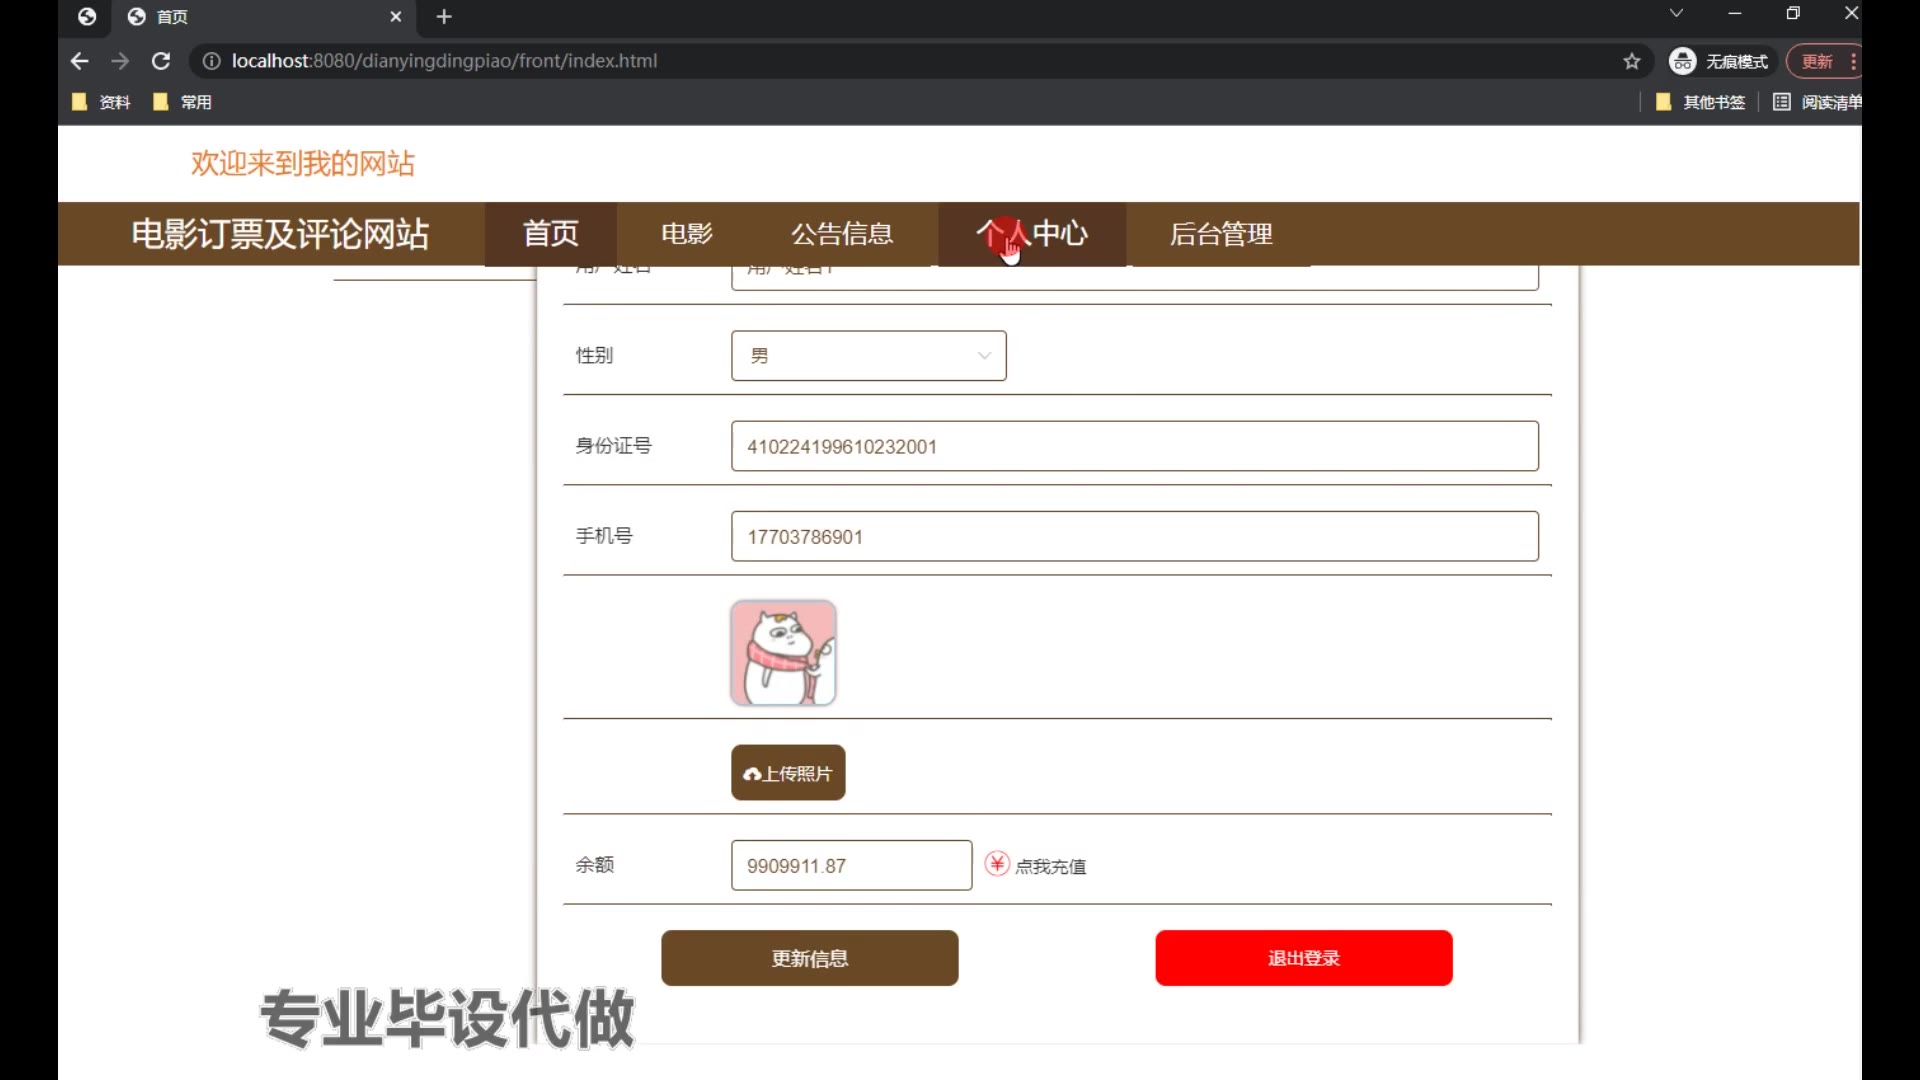Click the yen recharge icon
1920x1080 pixels.
click(997, 864)
